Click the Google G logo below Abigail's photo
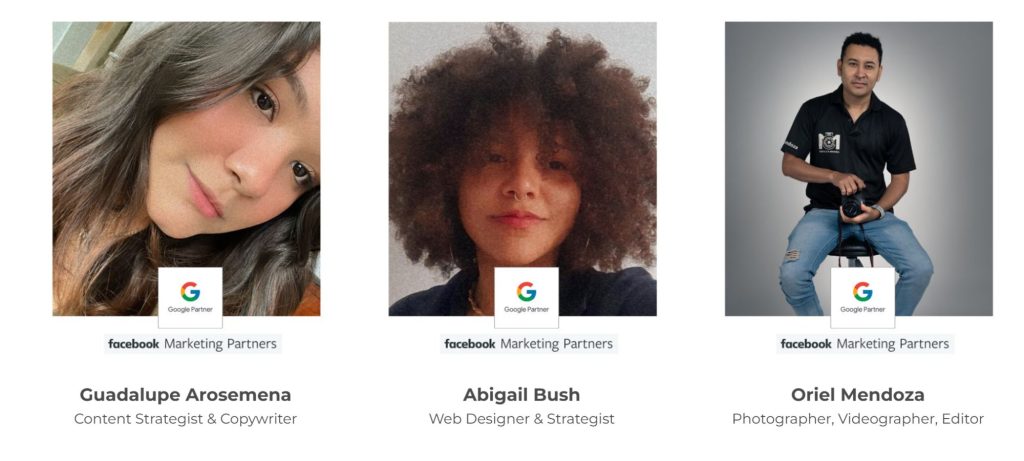 (526, 291)
